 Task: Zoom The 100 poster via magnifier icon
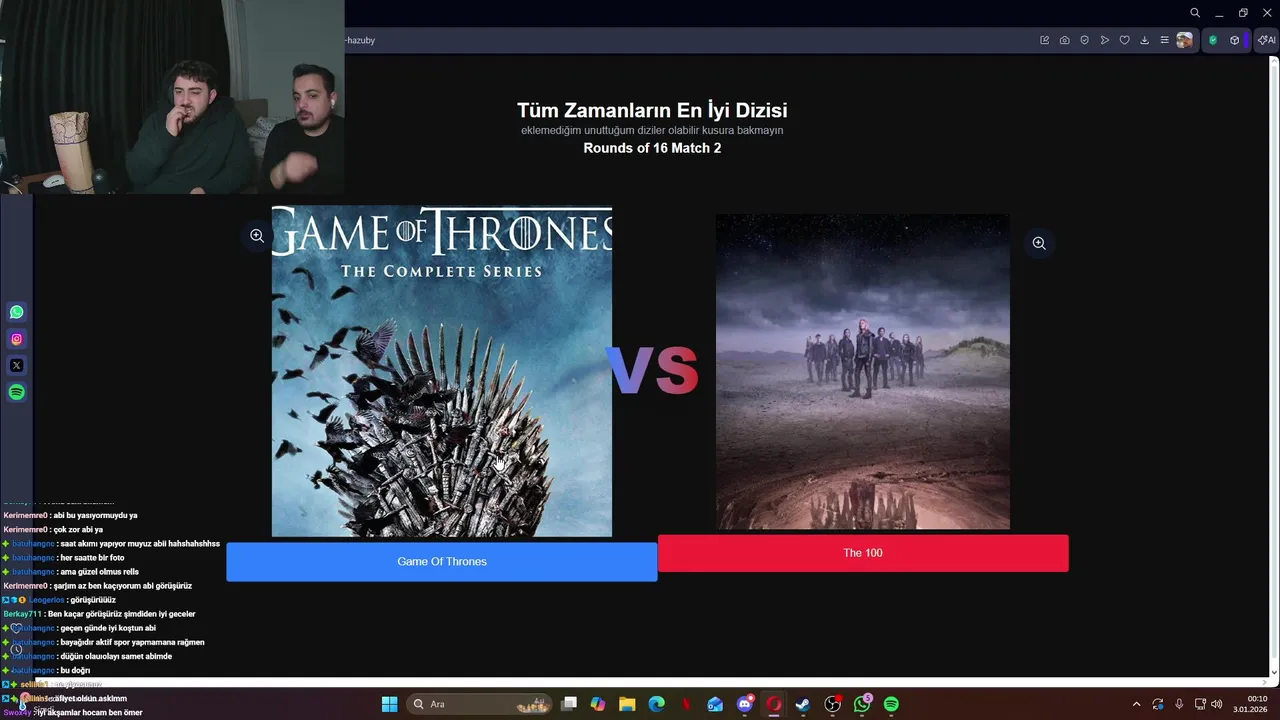pyautogui.click(x=1039, y=243)
